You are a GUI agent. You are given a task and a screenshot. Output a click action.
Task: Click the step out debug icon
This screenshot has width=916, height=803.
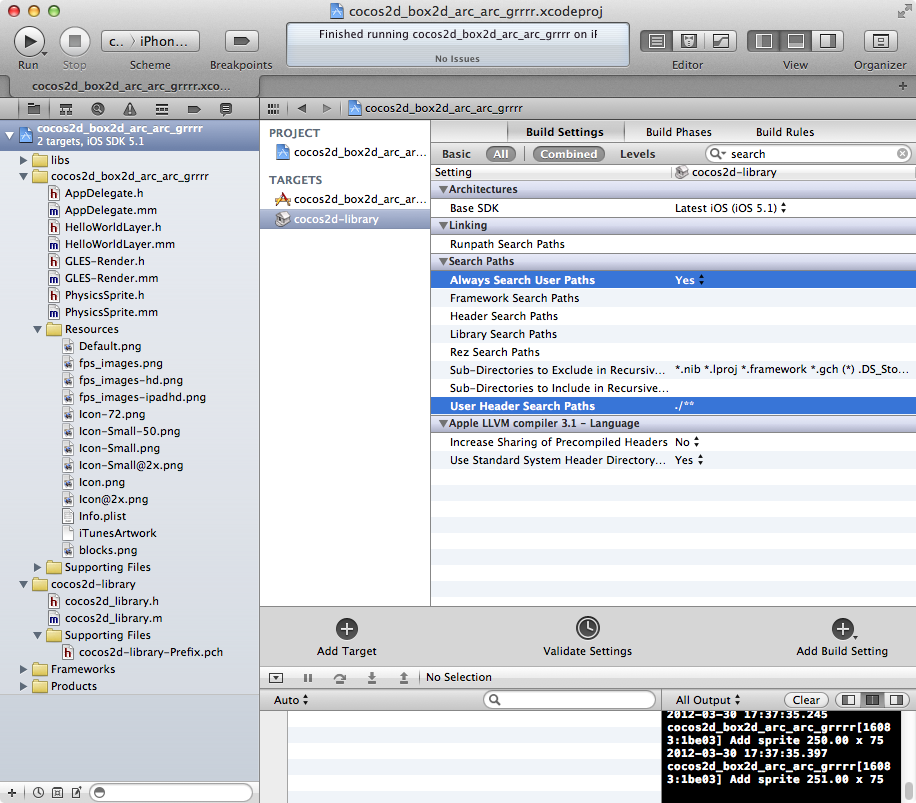click(404, 678)
